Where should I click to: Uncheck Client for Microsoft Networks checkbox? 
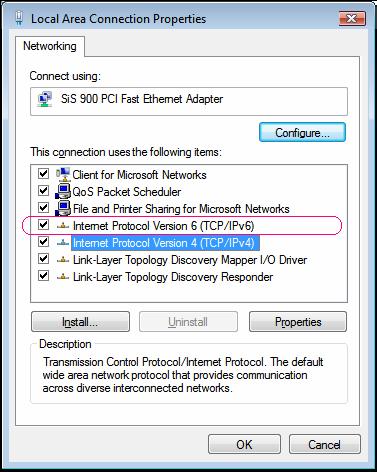tap(43, 174)
